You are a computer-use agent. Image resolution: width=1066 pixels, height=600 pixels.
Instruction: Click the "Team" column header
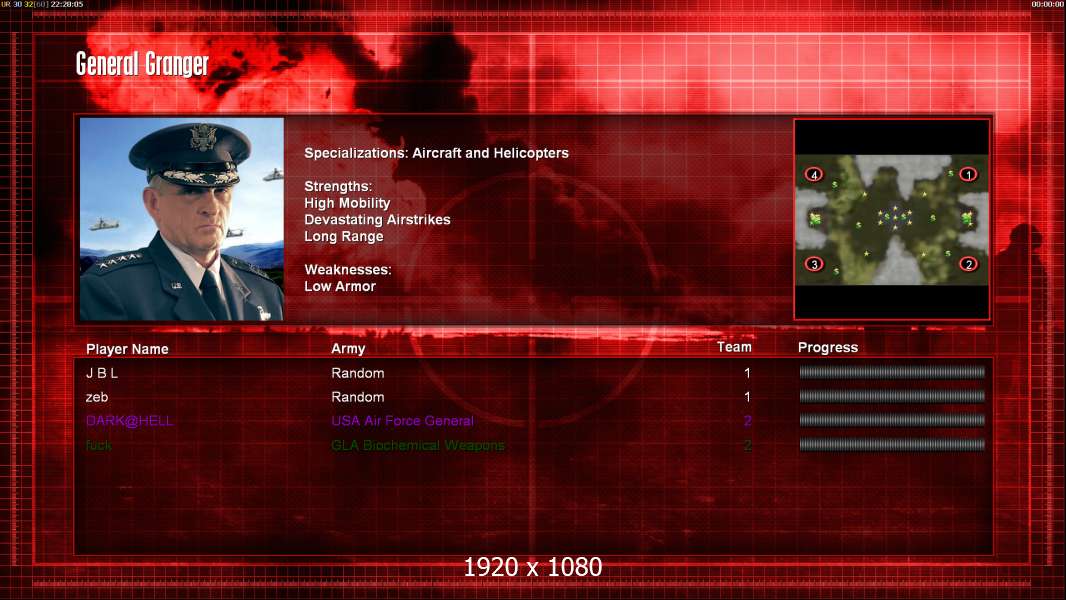click(x=734, y=347)
